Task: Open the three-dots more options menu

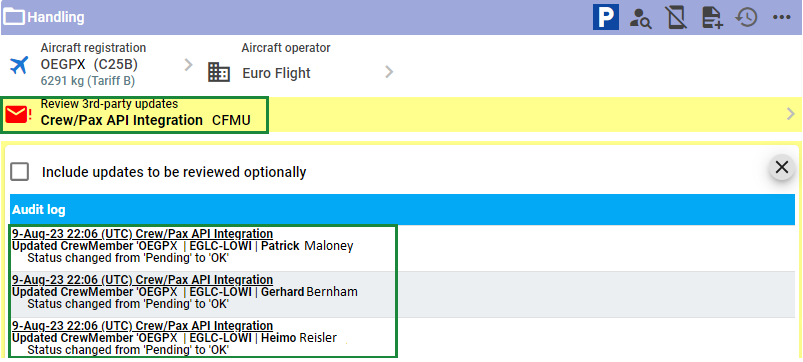Action: [782, 17]
